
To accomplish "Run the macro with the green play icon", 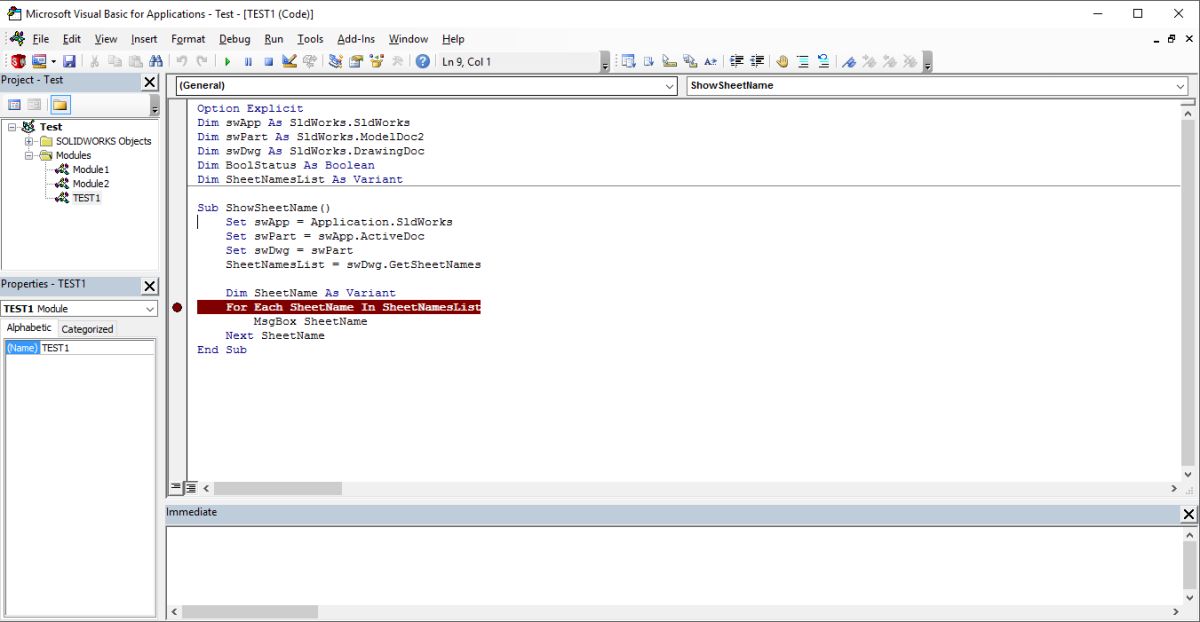I will (227, 62).
